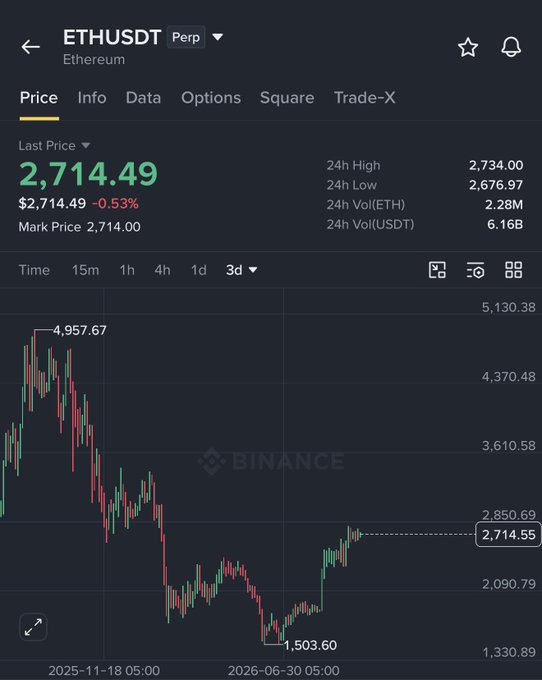
Task: Tap the 3,610.58 price axis label
Action: point(509,446)
